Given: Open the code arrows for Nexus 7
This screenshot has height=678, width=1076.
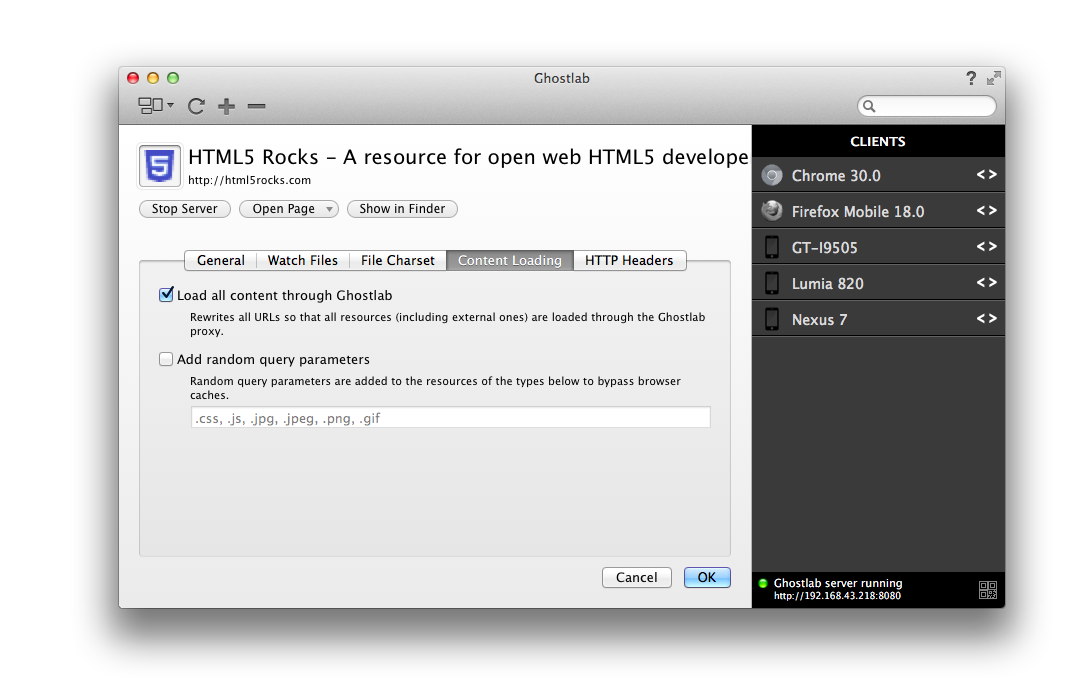Looking at the screenshot, I should tap(987, 318).
